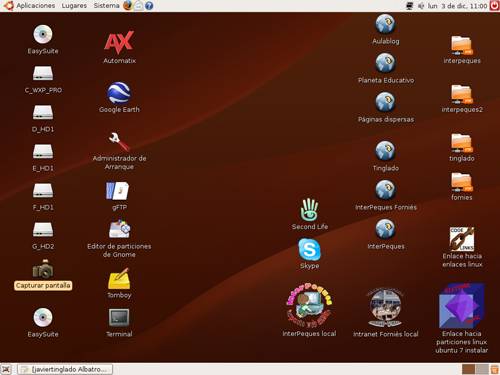The image size is (500, 375).
Task: Click the date and time clock
Action: click(457, 6)
